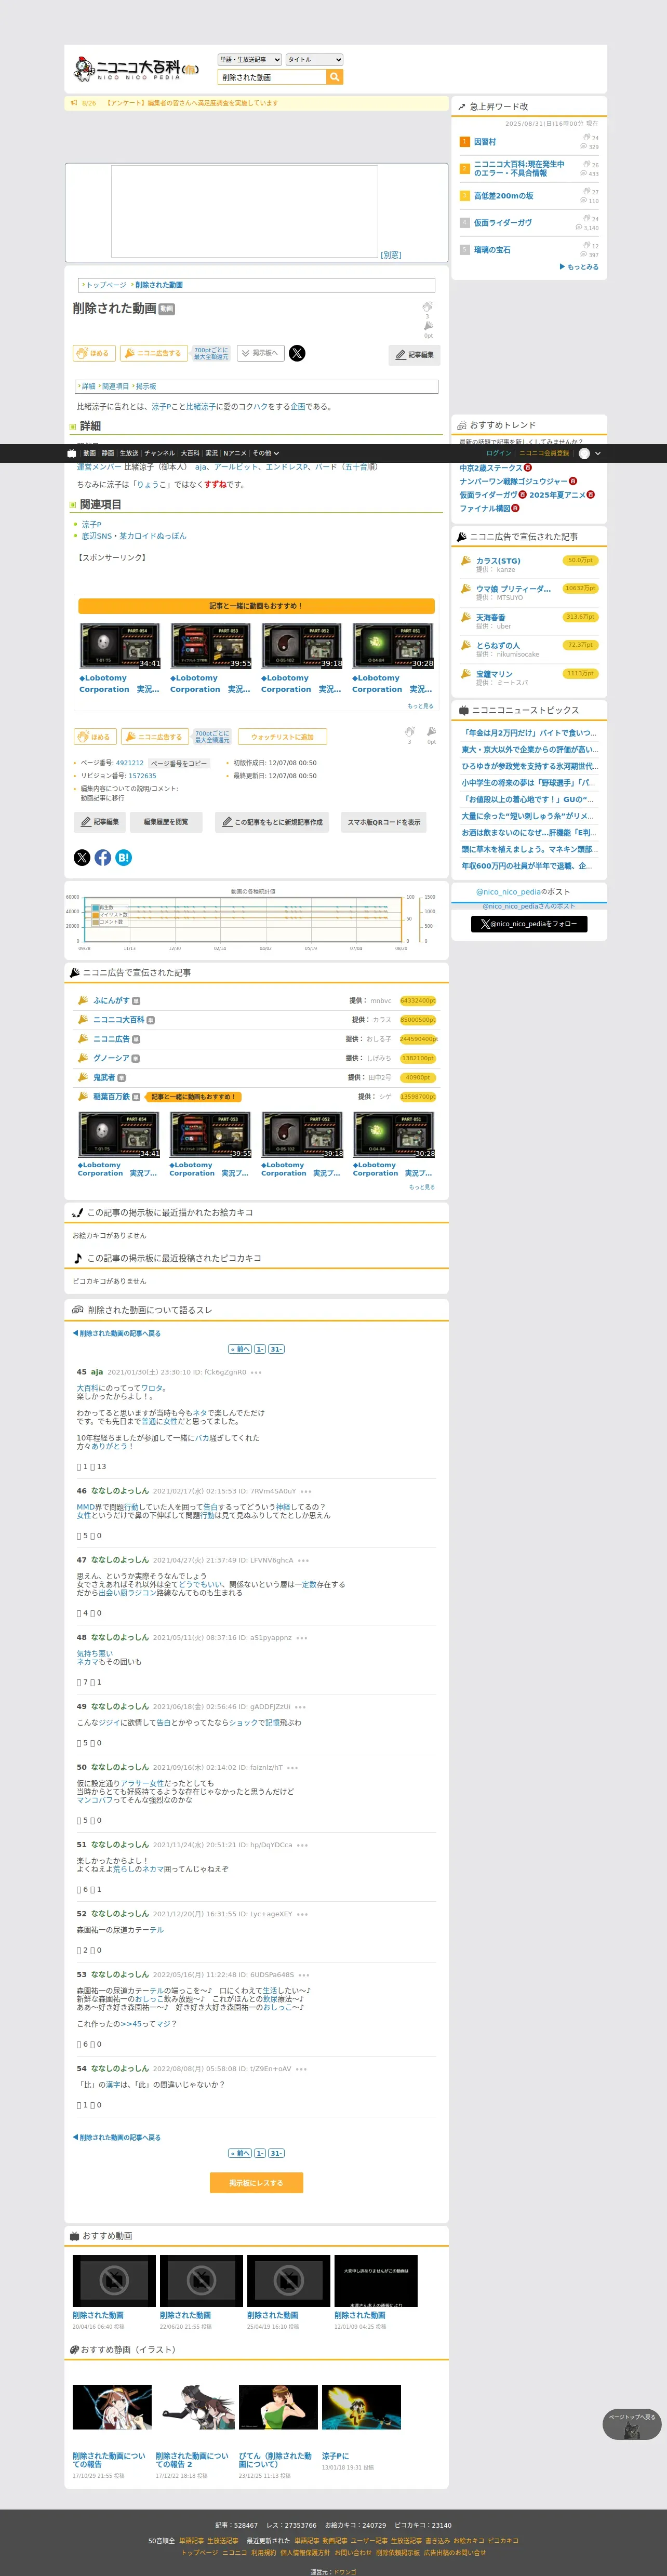Click the orange 掲示板にレスする button

pyautogui.click(x=256, y=2183)
